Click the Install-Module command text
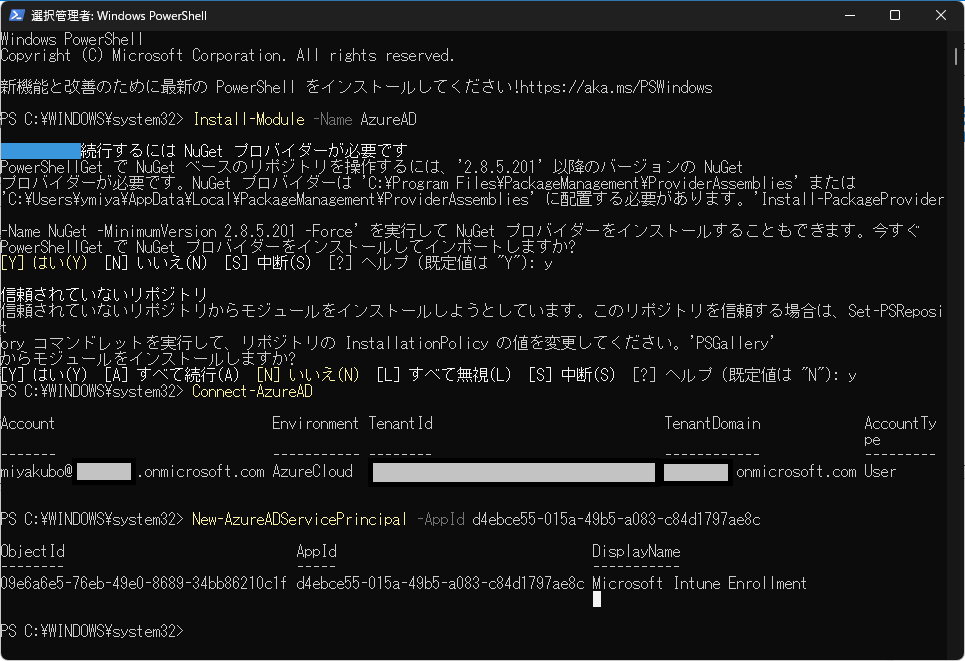Image resolution: width=965 pixels, height=661 pixels. click(249, 119)
